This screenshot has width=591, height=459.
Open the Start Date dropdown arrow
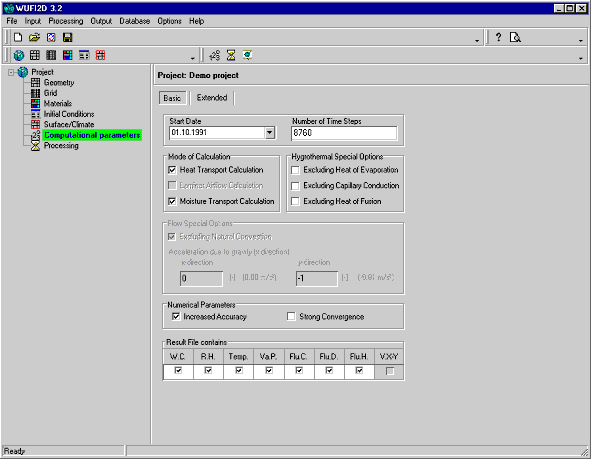pos(269,133)
